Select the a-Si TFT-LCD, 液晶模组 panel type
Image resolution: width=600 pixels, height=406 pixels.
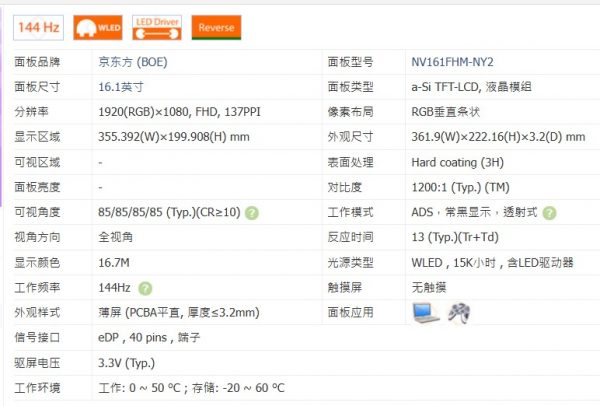point(471,87)
